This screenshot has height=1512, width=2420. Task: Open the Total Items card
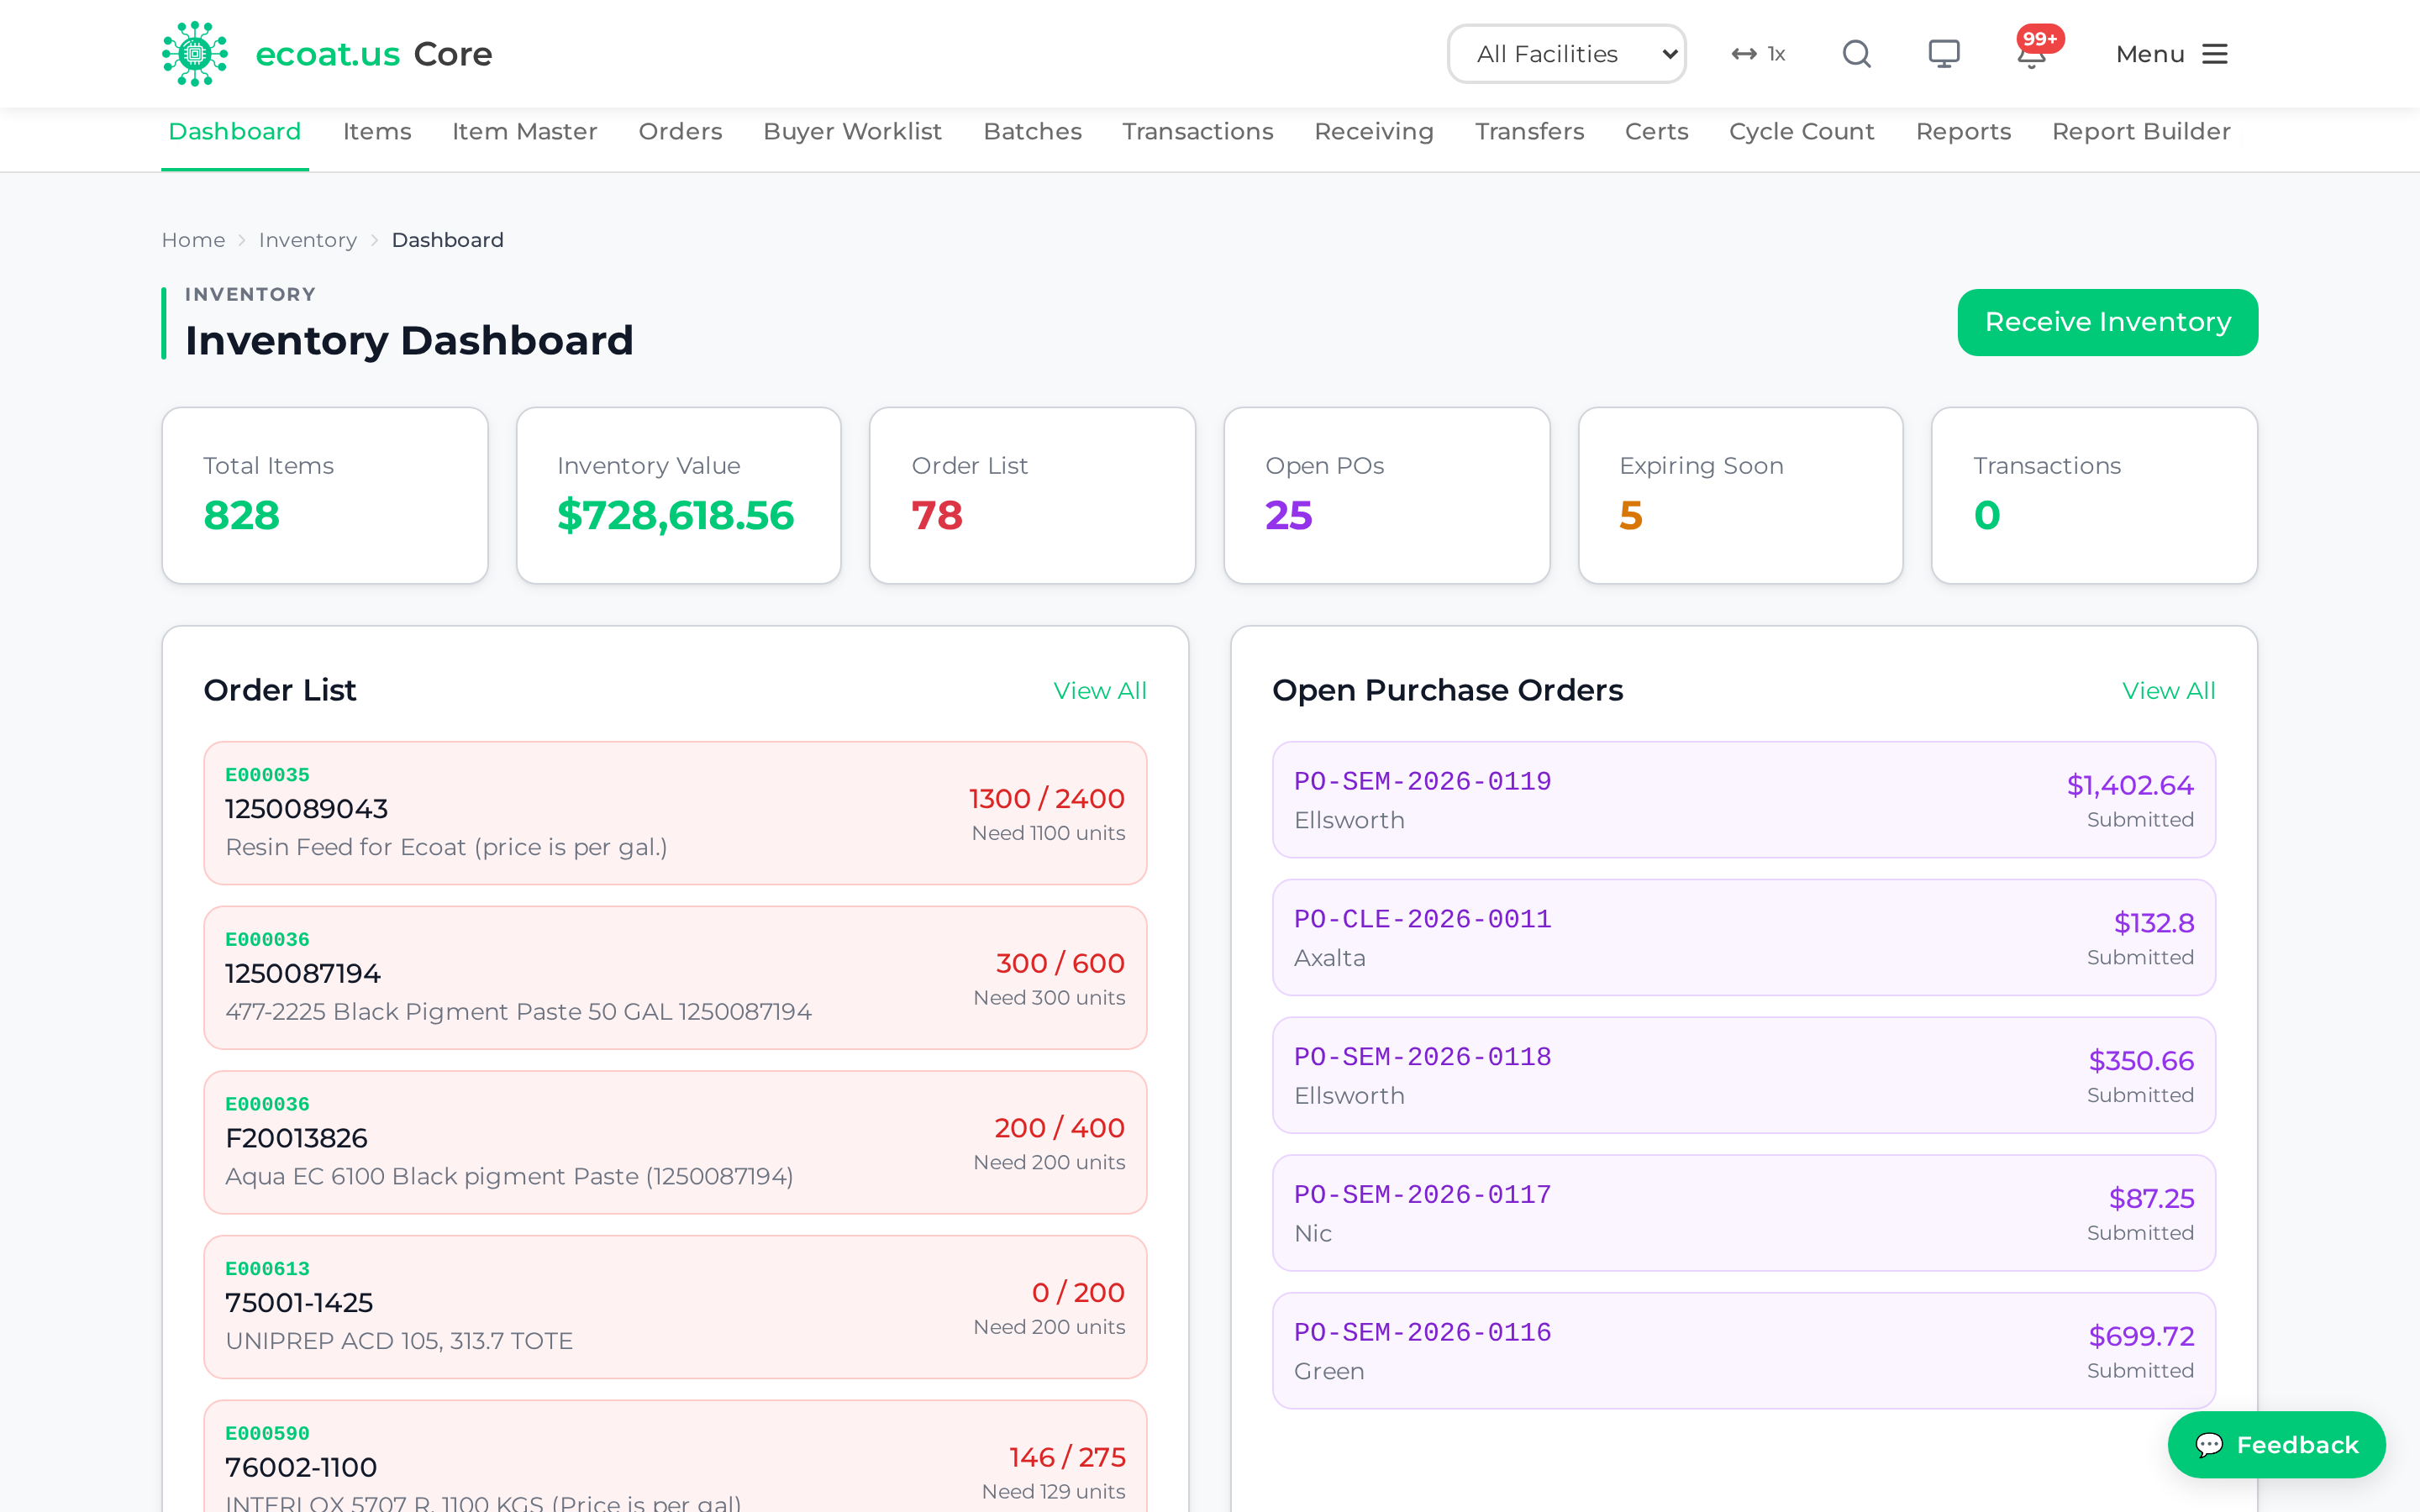[x=325, y=495]
